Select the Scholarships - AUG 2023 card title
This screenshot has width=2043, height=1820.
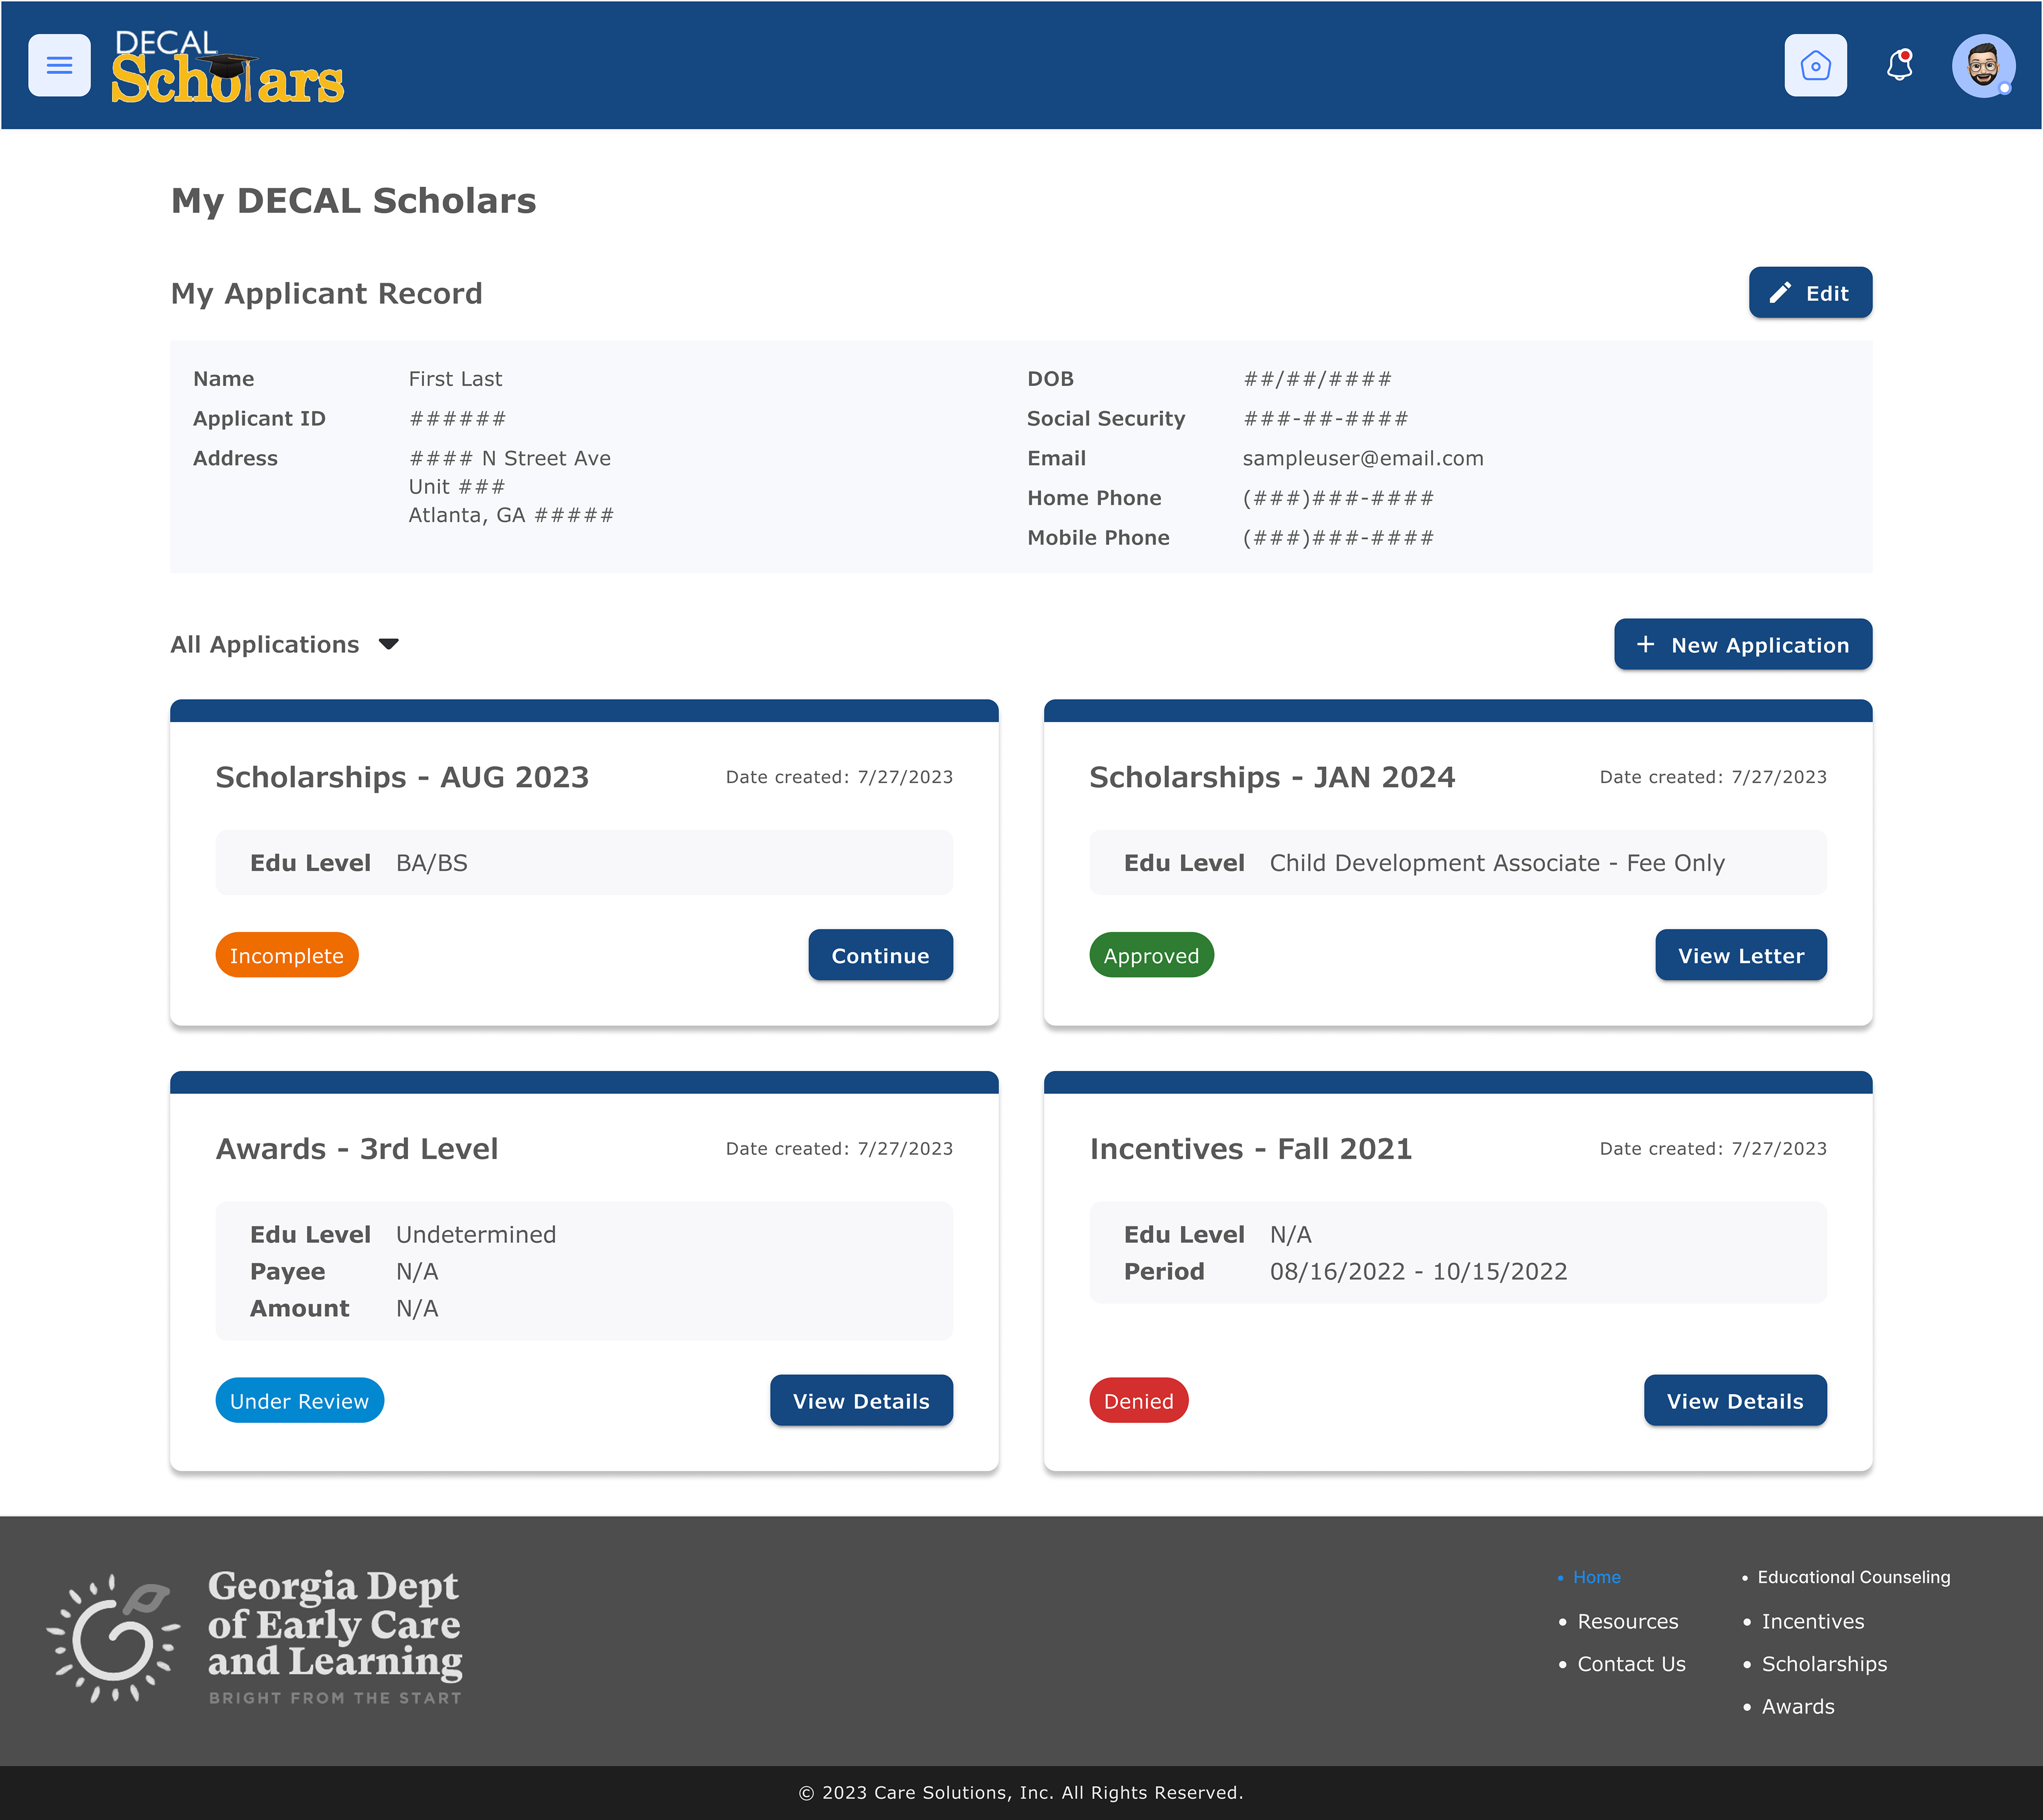[402, 777]
